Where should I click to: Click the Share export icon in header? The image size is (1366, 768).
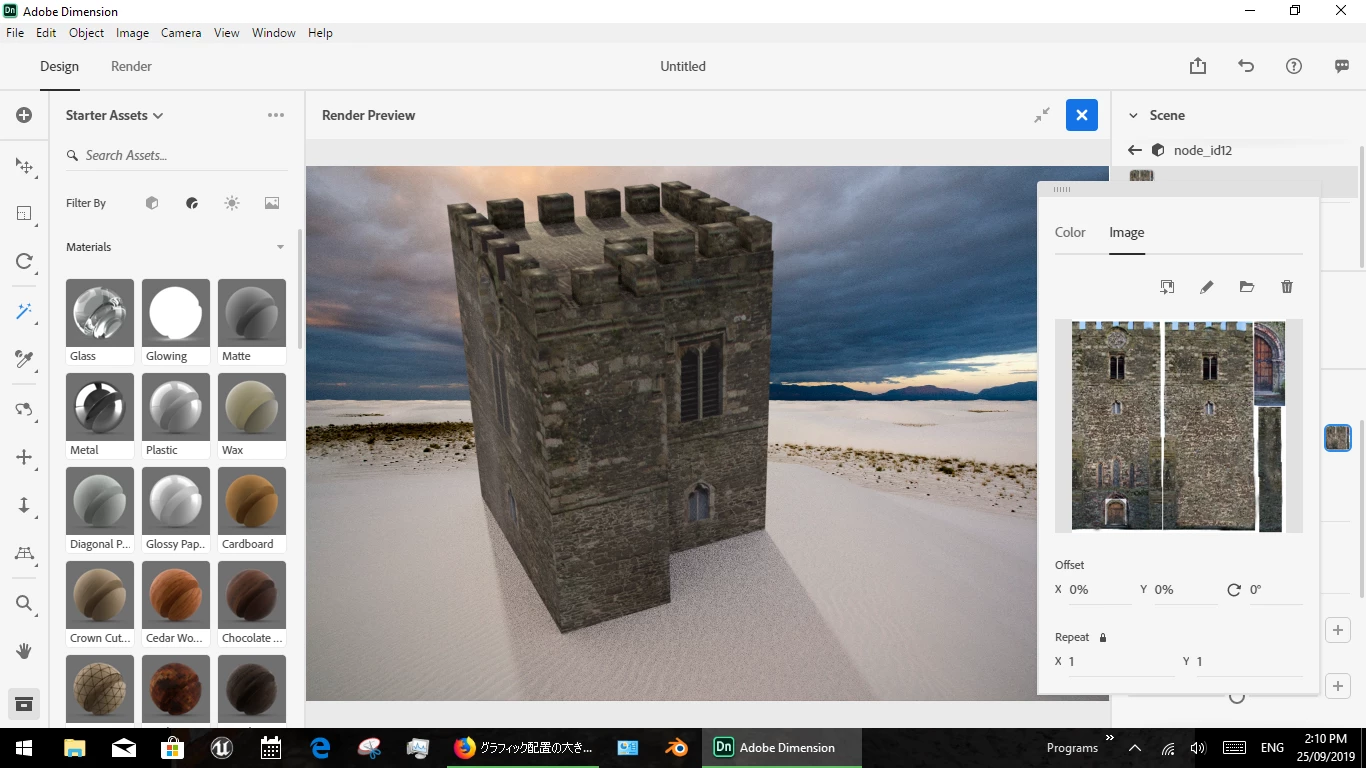click(1198, 66)
